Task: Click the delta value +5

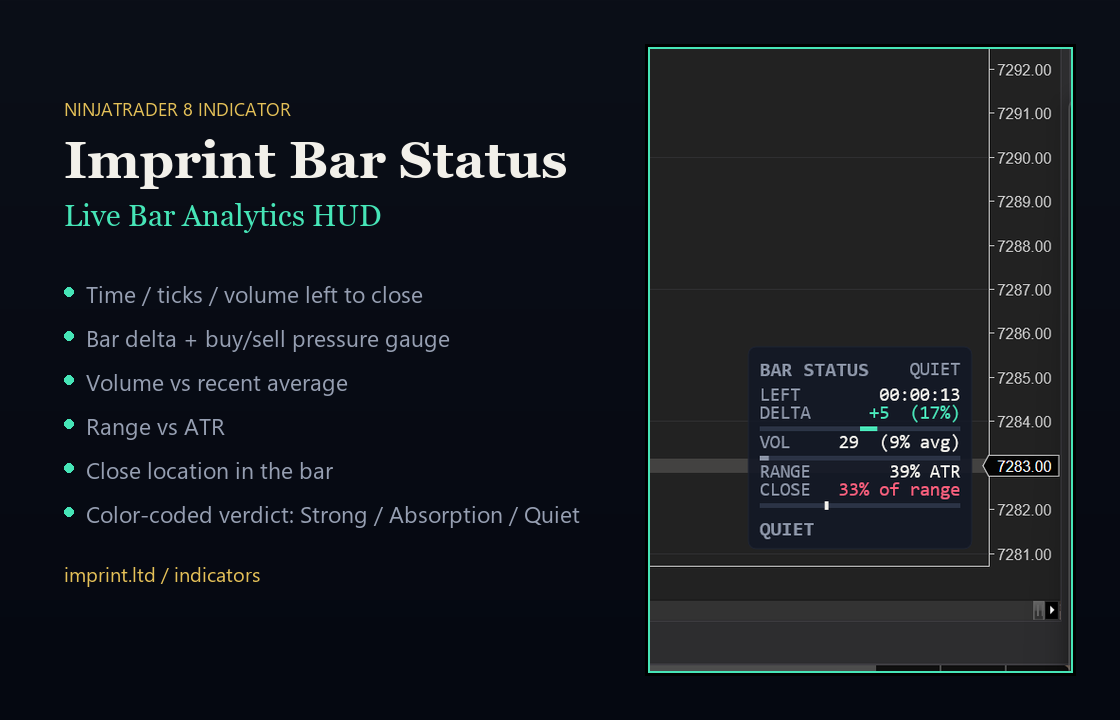Action: pos(879,413)
